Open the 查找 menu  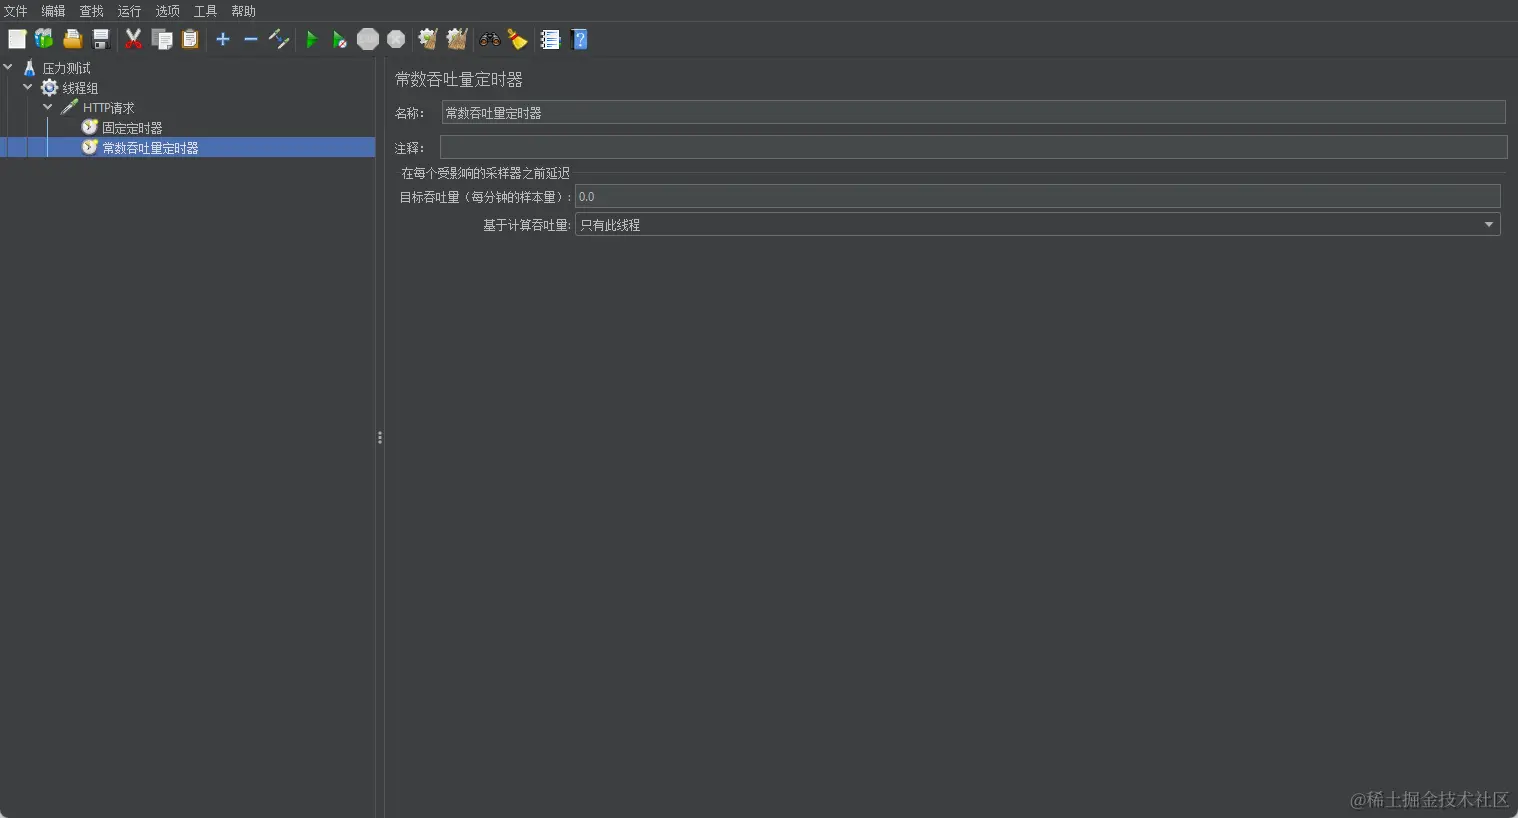coord(91,11)
